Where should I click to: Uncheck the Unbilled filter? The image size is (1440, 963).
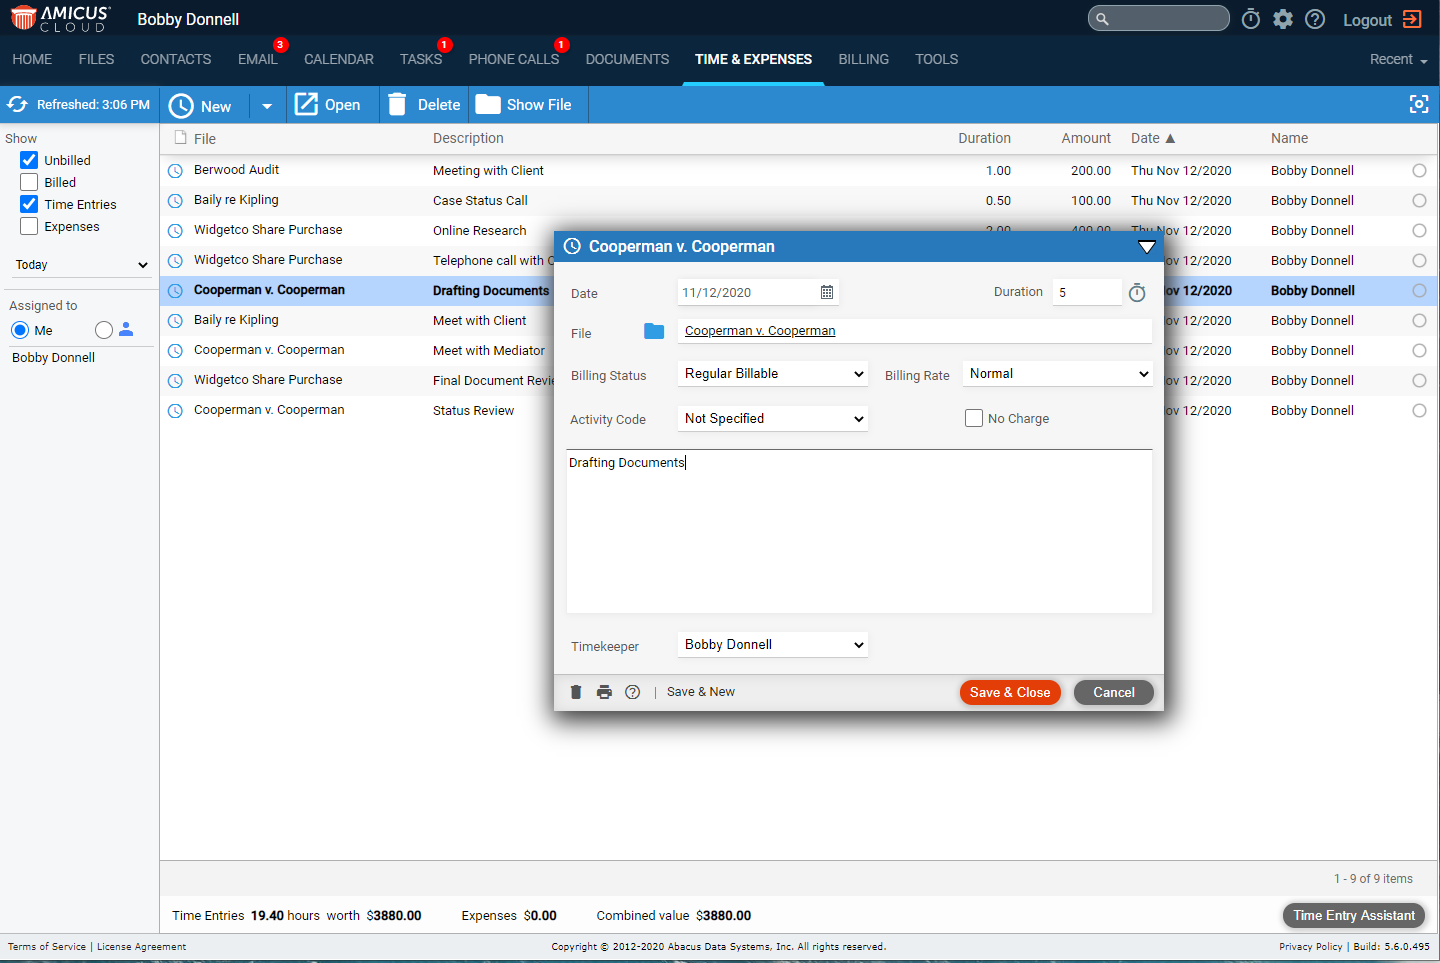29,160
